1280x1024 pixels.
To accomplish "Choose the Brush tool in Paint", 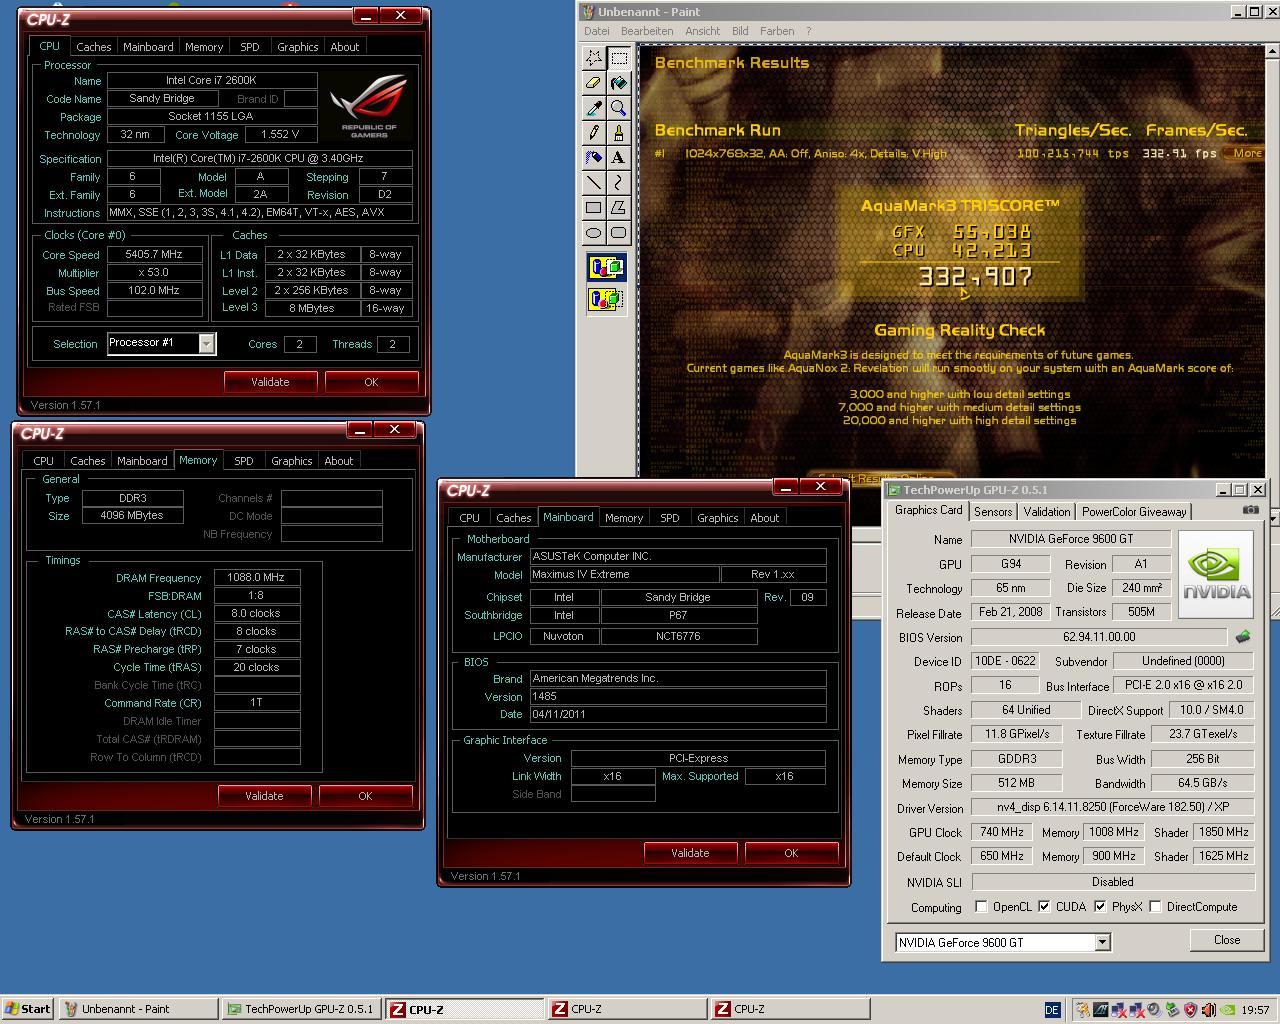I will coord(619,133).
